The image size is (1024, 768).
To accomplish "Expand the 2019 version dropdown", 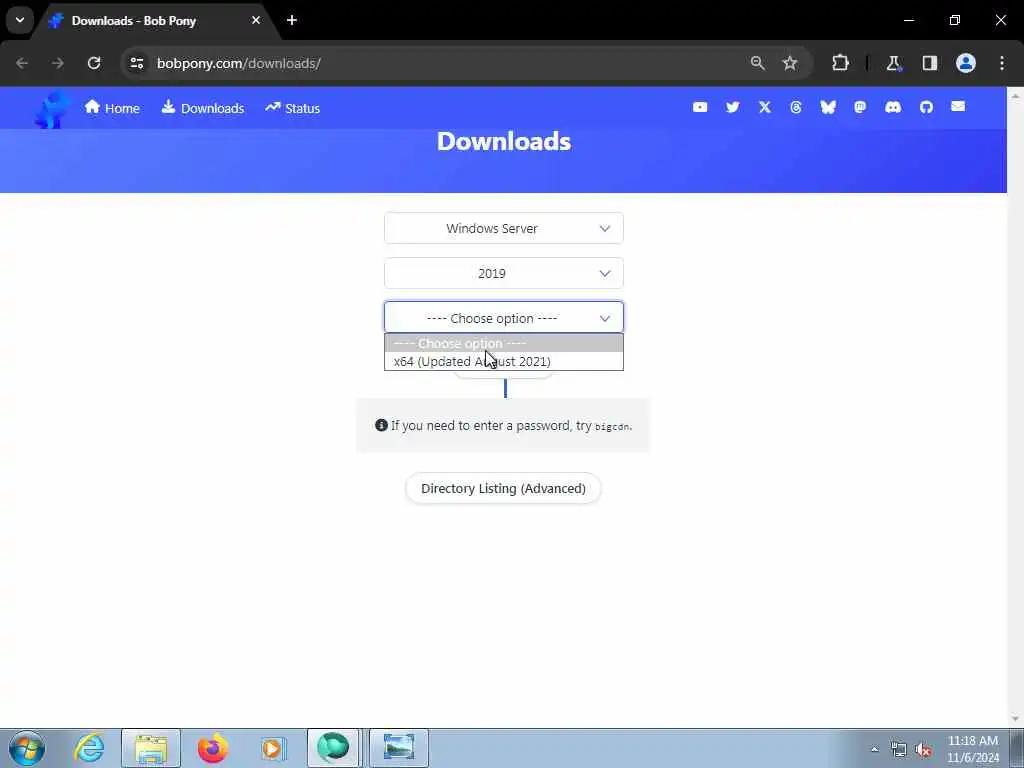I will 504,273.
